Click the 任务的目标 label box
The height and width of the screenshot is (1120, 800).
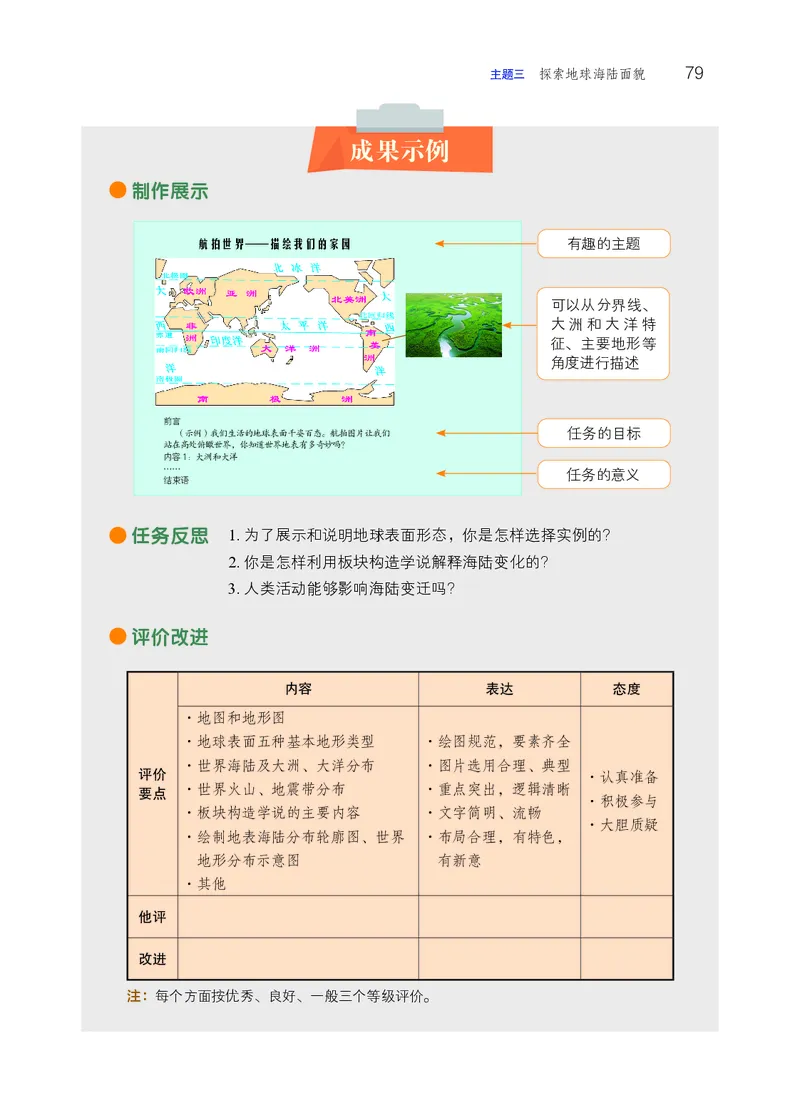[604, 433]
